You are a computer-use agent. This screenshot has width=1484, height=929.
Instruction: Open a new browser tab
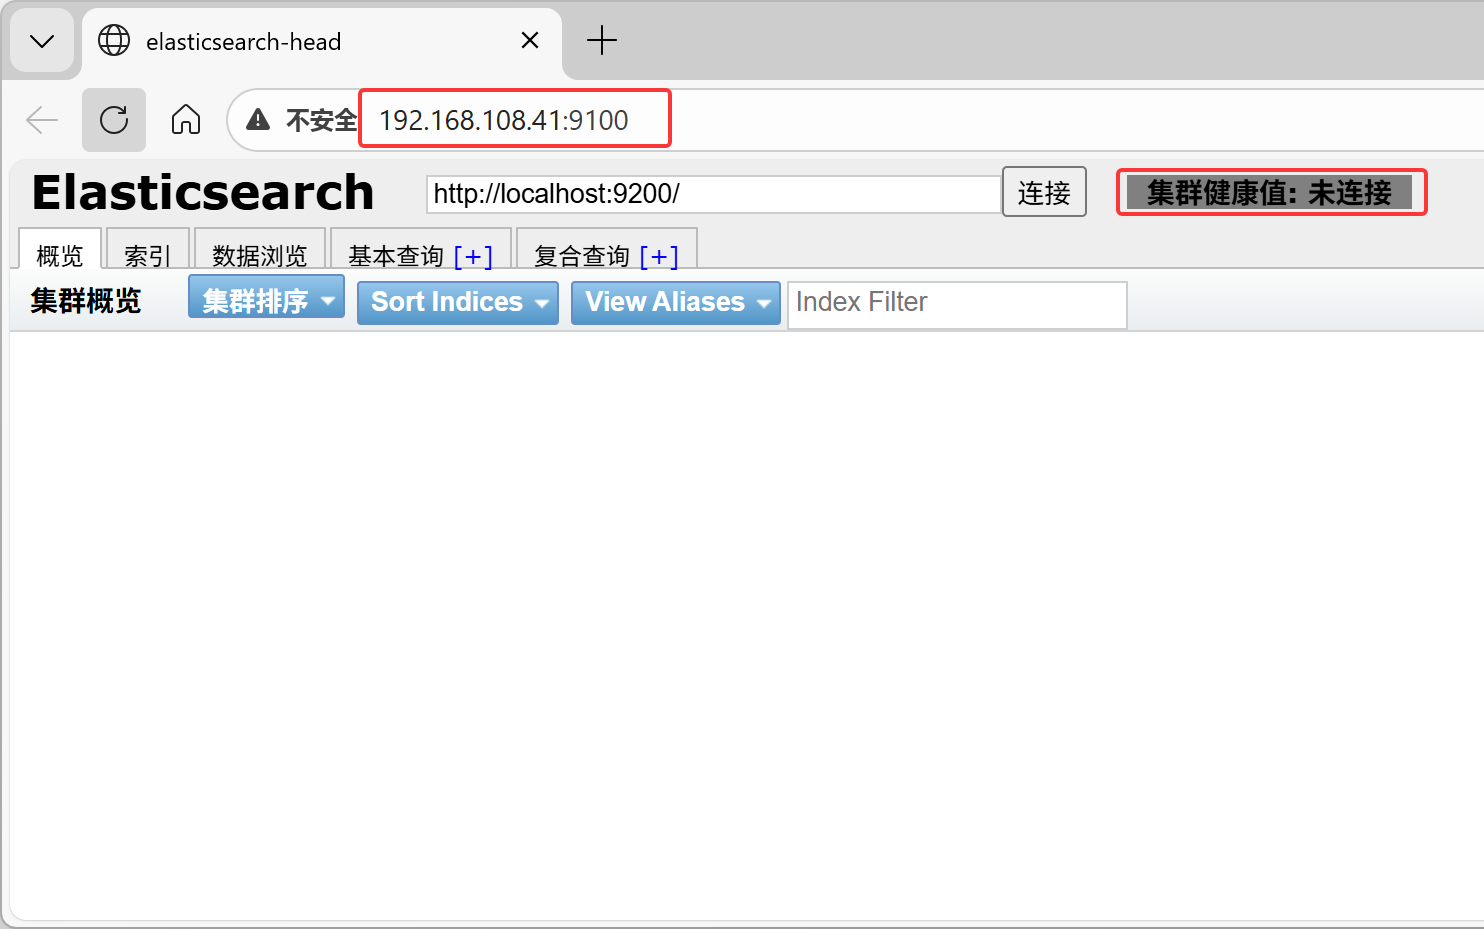coord(602,40)
